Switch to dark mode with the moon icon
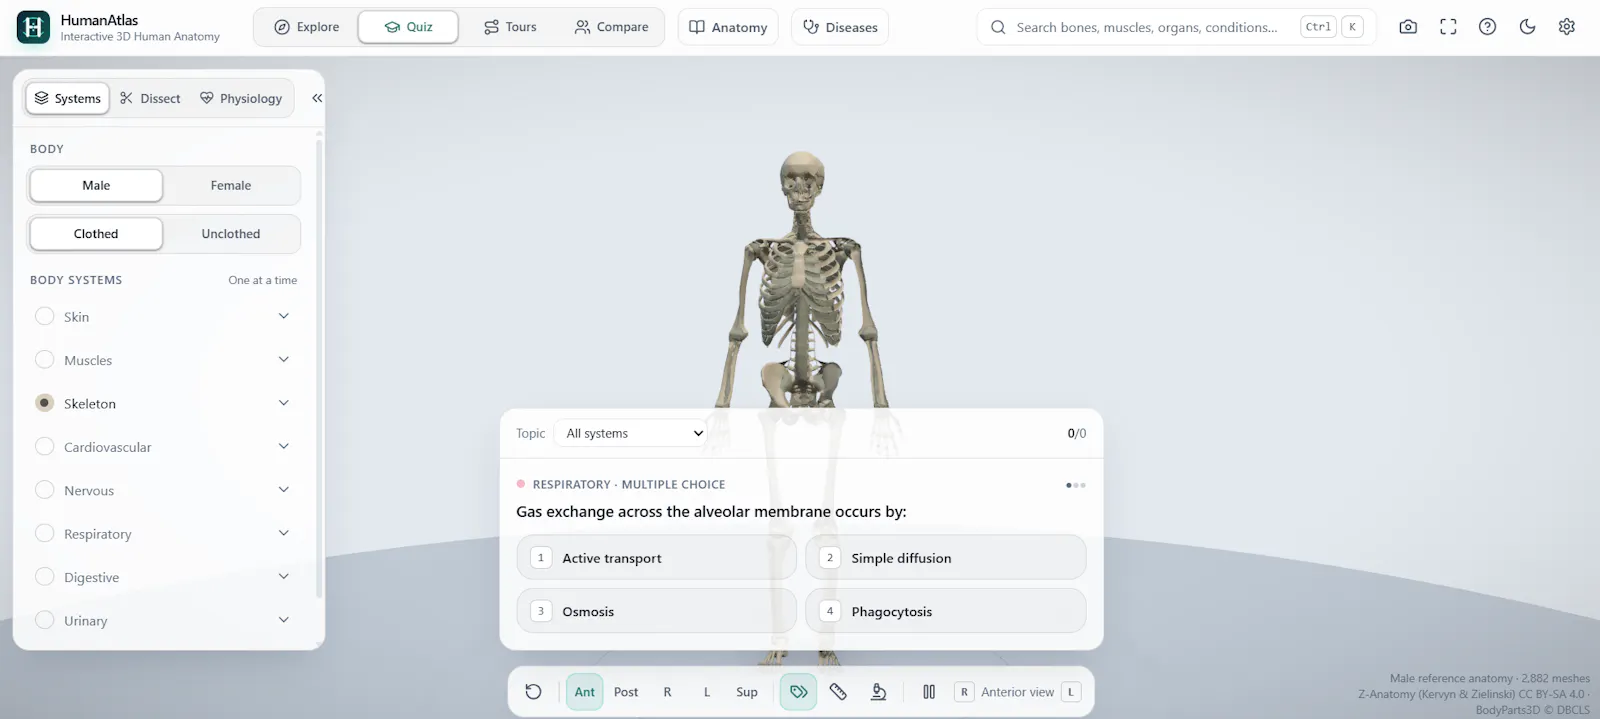The height and width of the screenshot is (719, 1600). 1527,27
